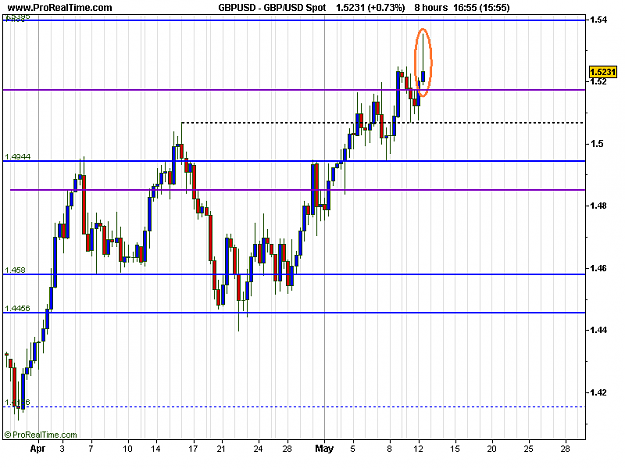Click the www.ProRealTime.com header text
625x469 pixels.
click(60, 7)
